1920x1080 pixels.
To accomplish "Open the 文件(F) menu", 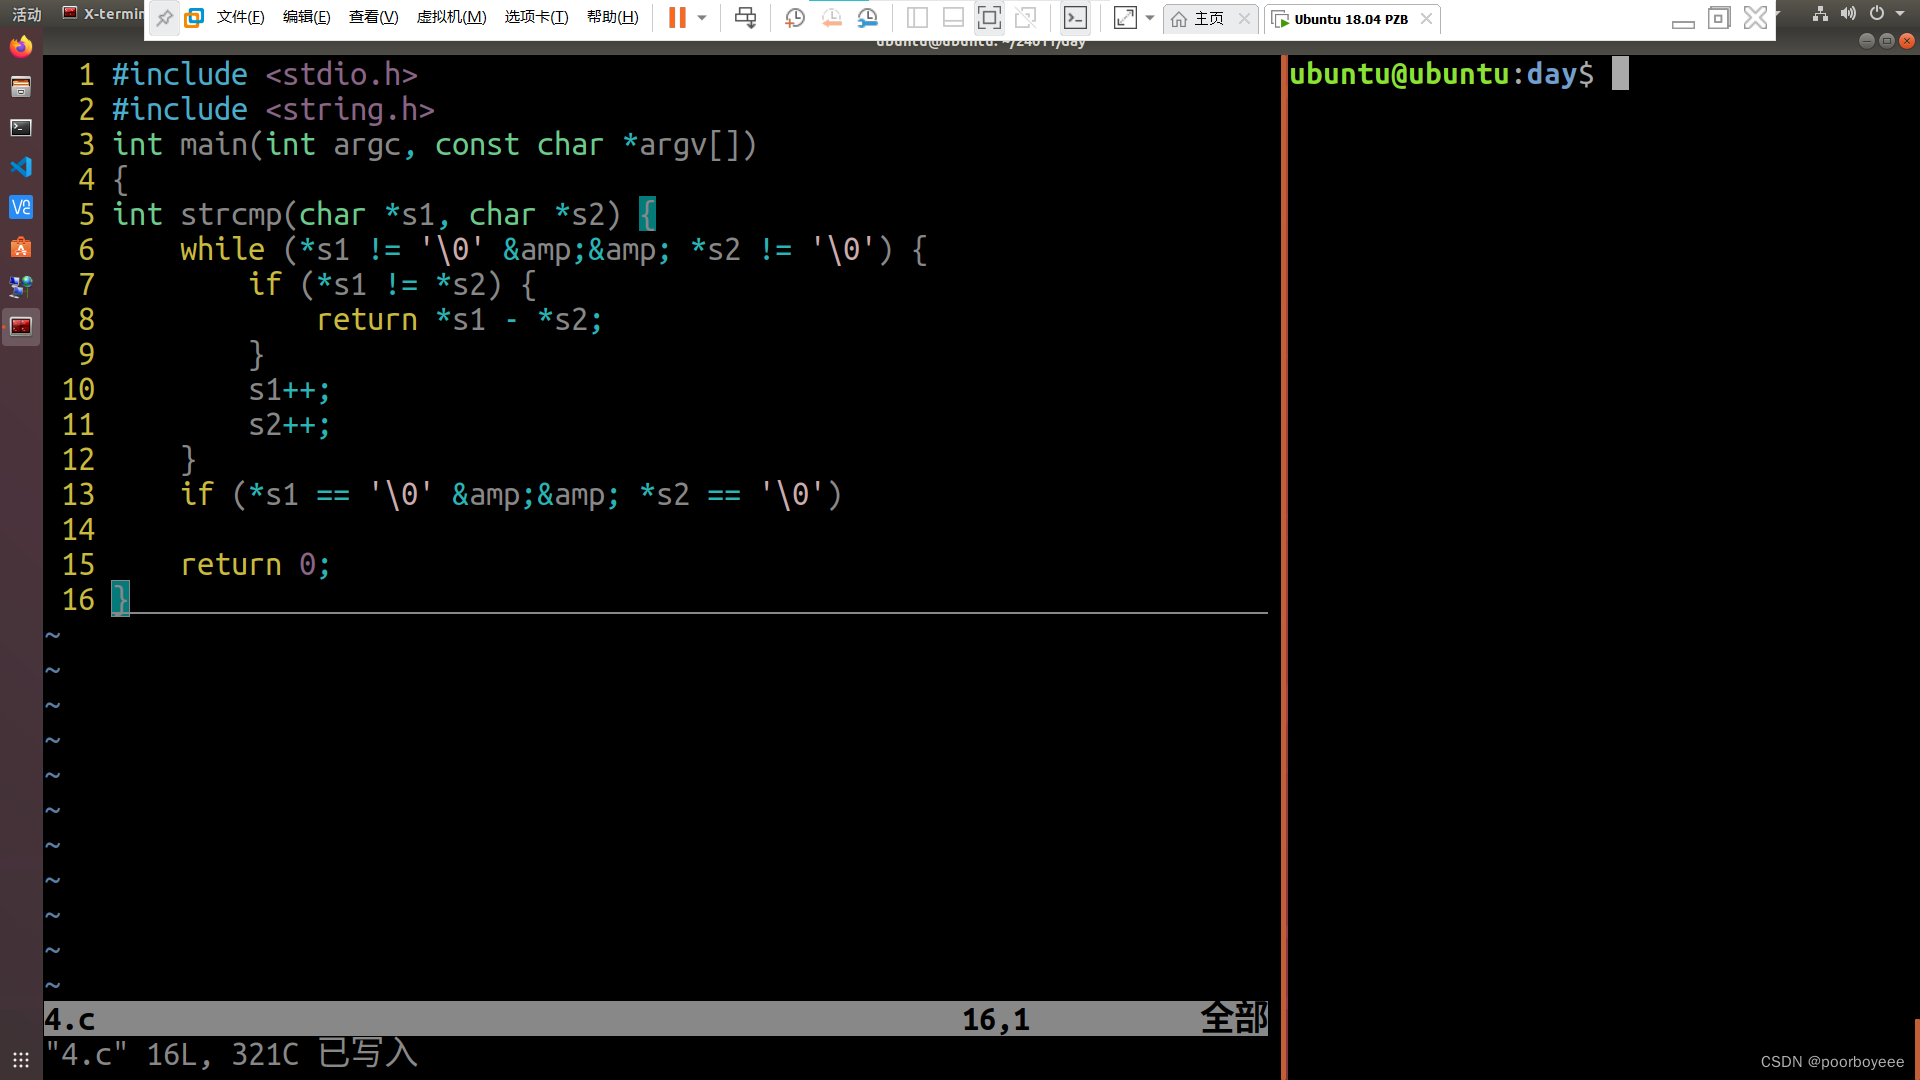I will point(240,17).
